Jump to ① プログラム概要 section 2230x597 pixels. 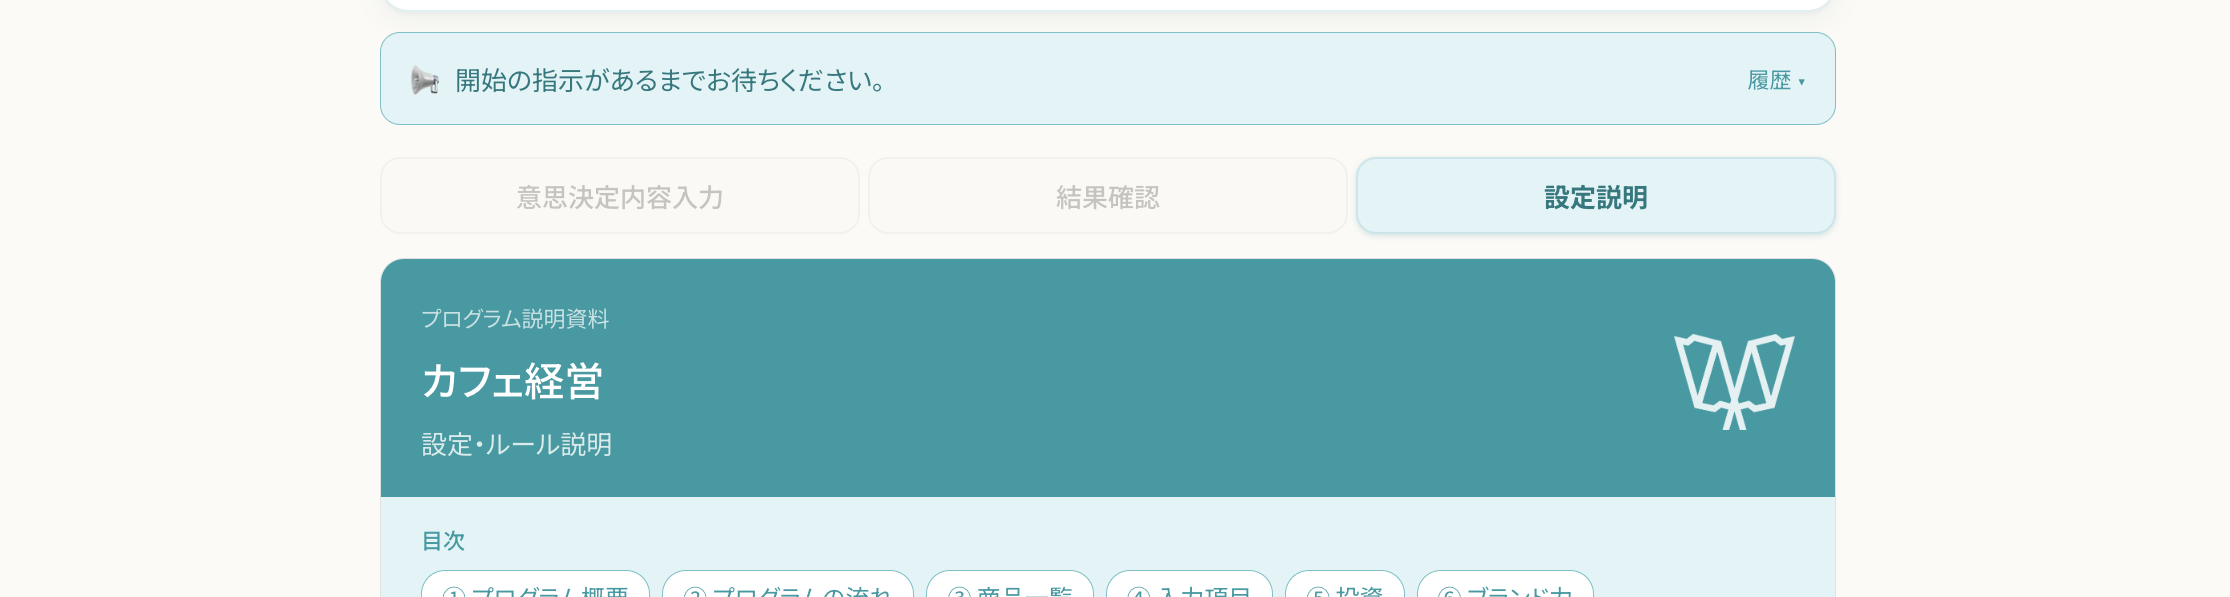pos(535,585)
